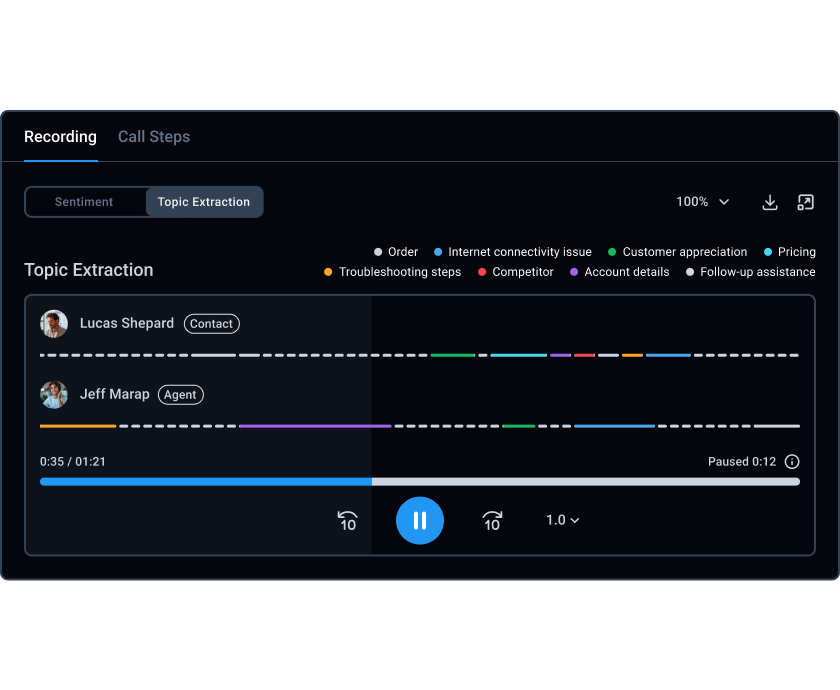Click the purple Account details segment in Jeff's timeline

[314, 426]
